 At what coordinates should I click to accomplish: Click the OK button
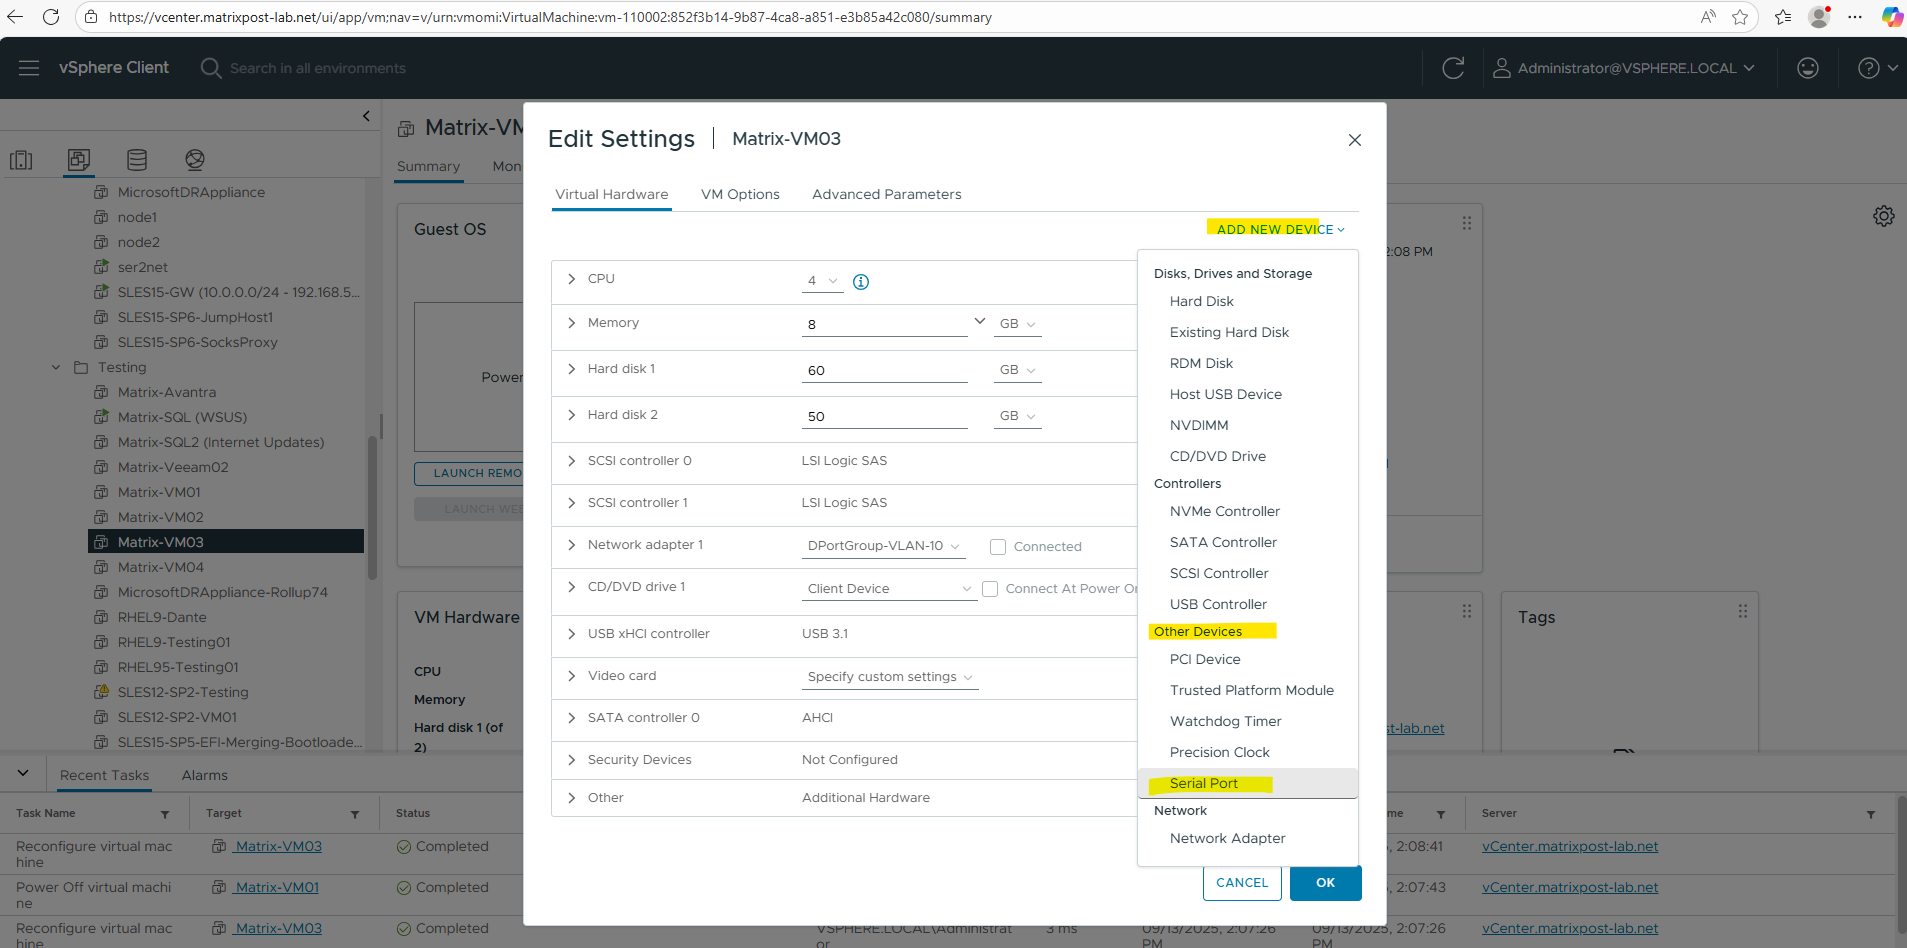1326,883
